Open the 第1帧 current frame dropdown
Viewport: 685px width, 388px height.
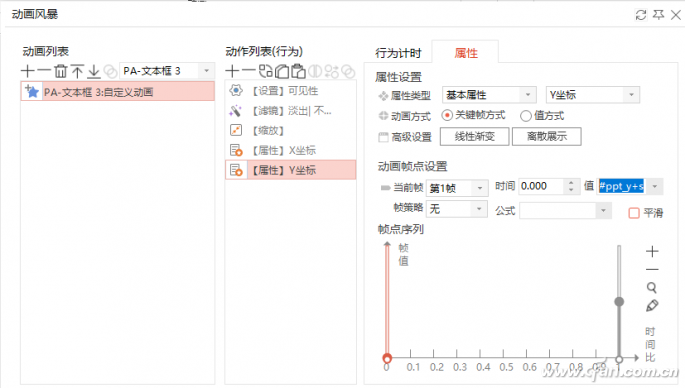(x=480, y=188)
